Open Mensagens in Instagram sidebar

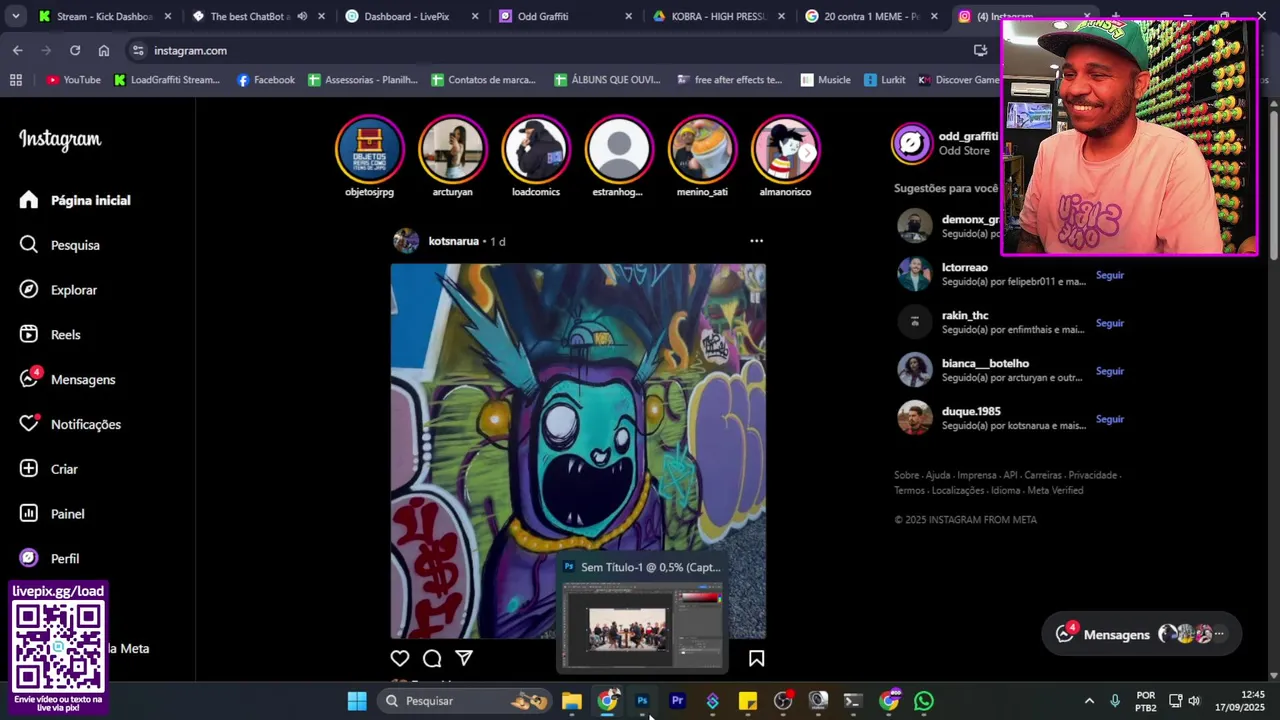click(x=68, y=379)
